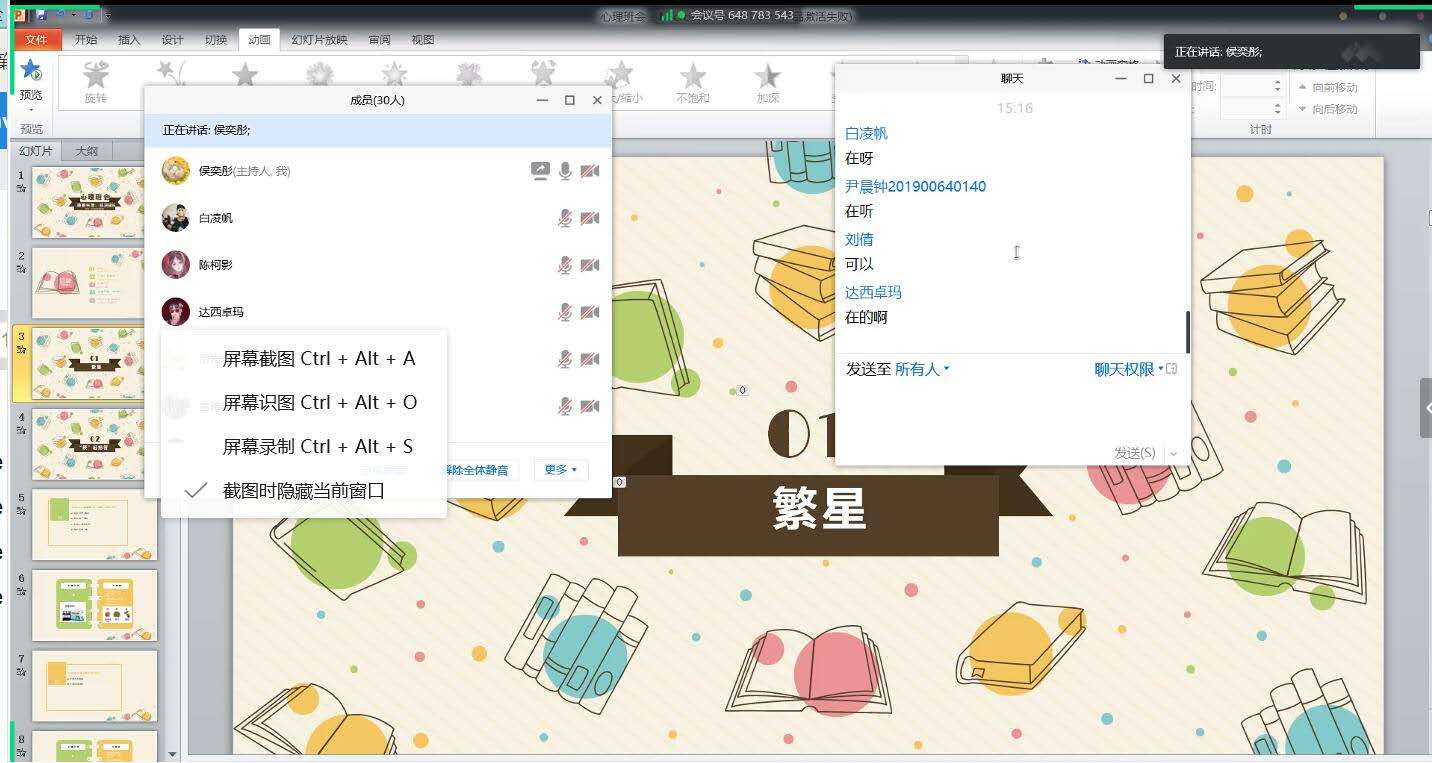The width and height of the screenshot is (1432, 763).
Task: Open the 文件 tab in PowerPoint
Action: [36, 40]
